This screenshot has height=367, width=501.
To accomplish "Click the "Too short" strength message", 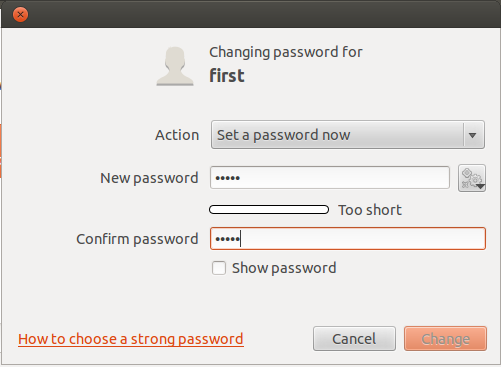I will (370, 210).
